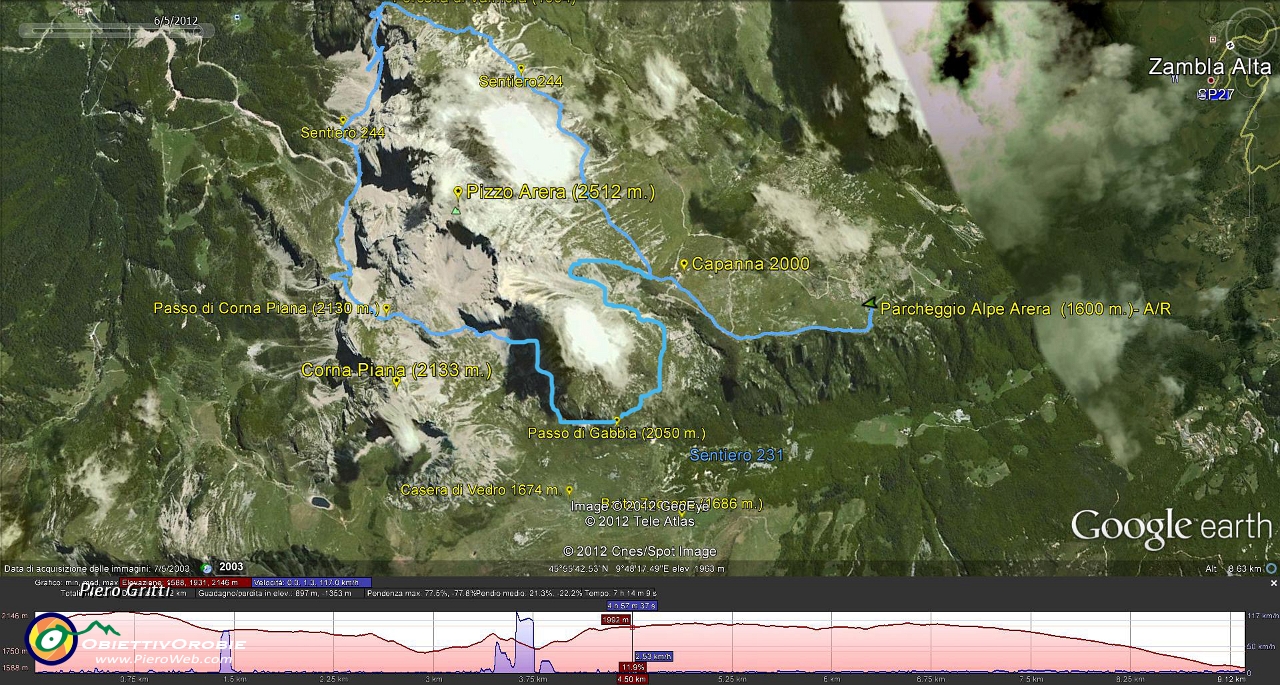Click the 1962 m elevation readout on profile
The width and height of the screenshot is (1280, 685).
pos(617,620)
